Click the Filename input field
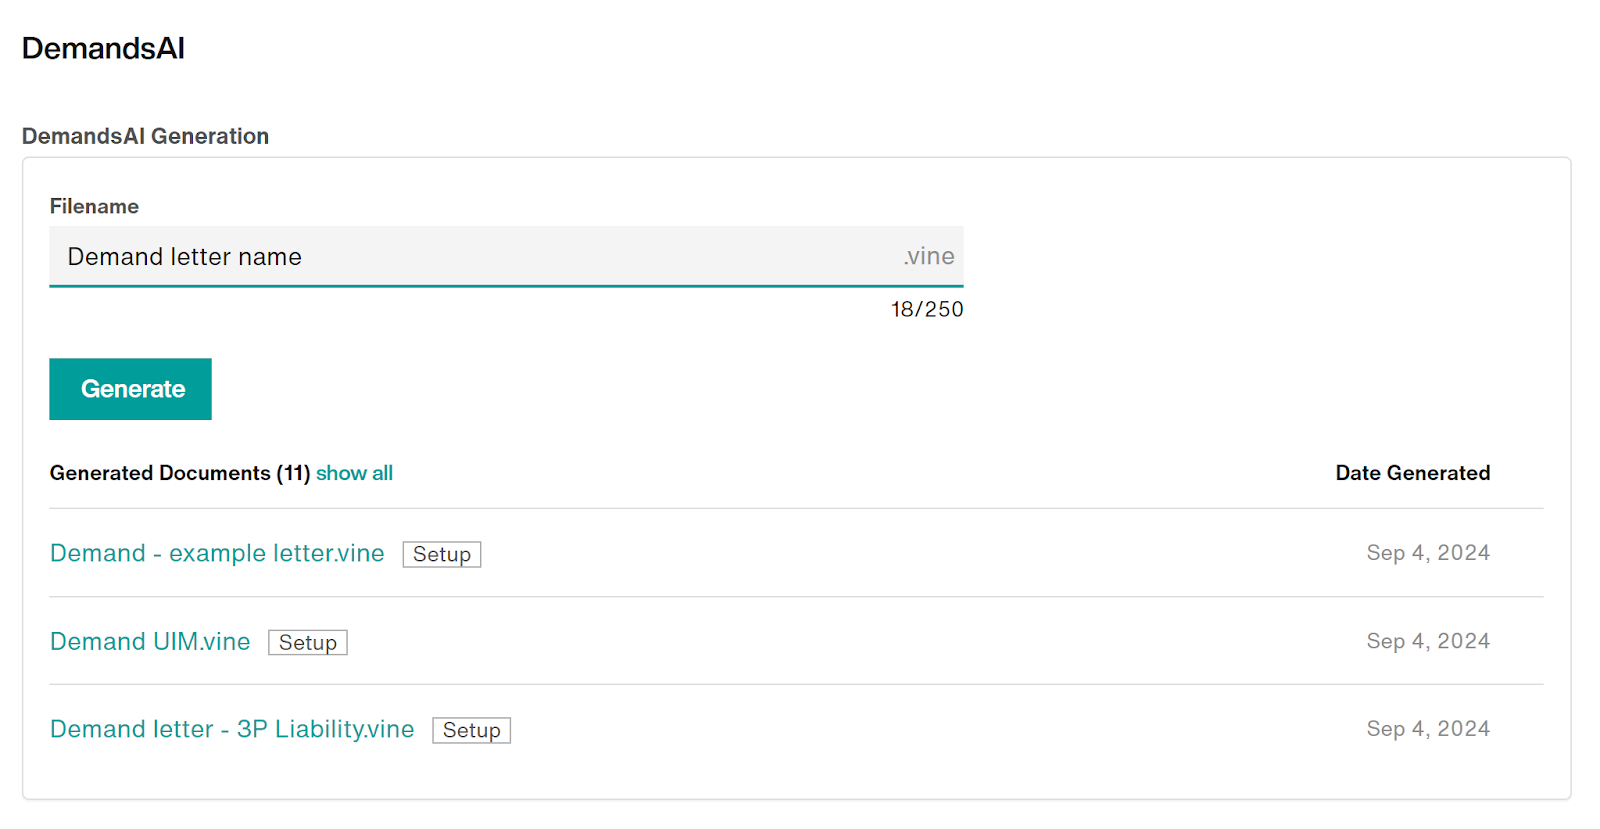The width and height of the screenshot is (1600, 829). pos(470,257)
